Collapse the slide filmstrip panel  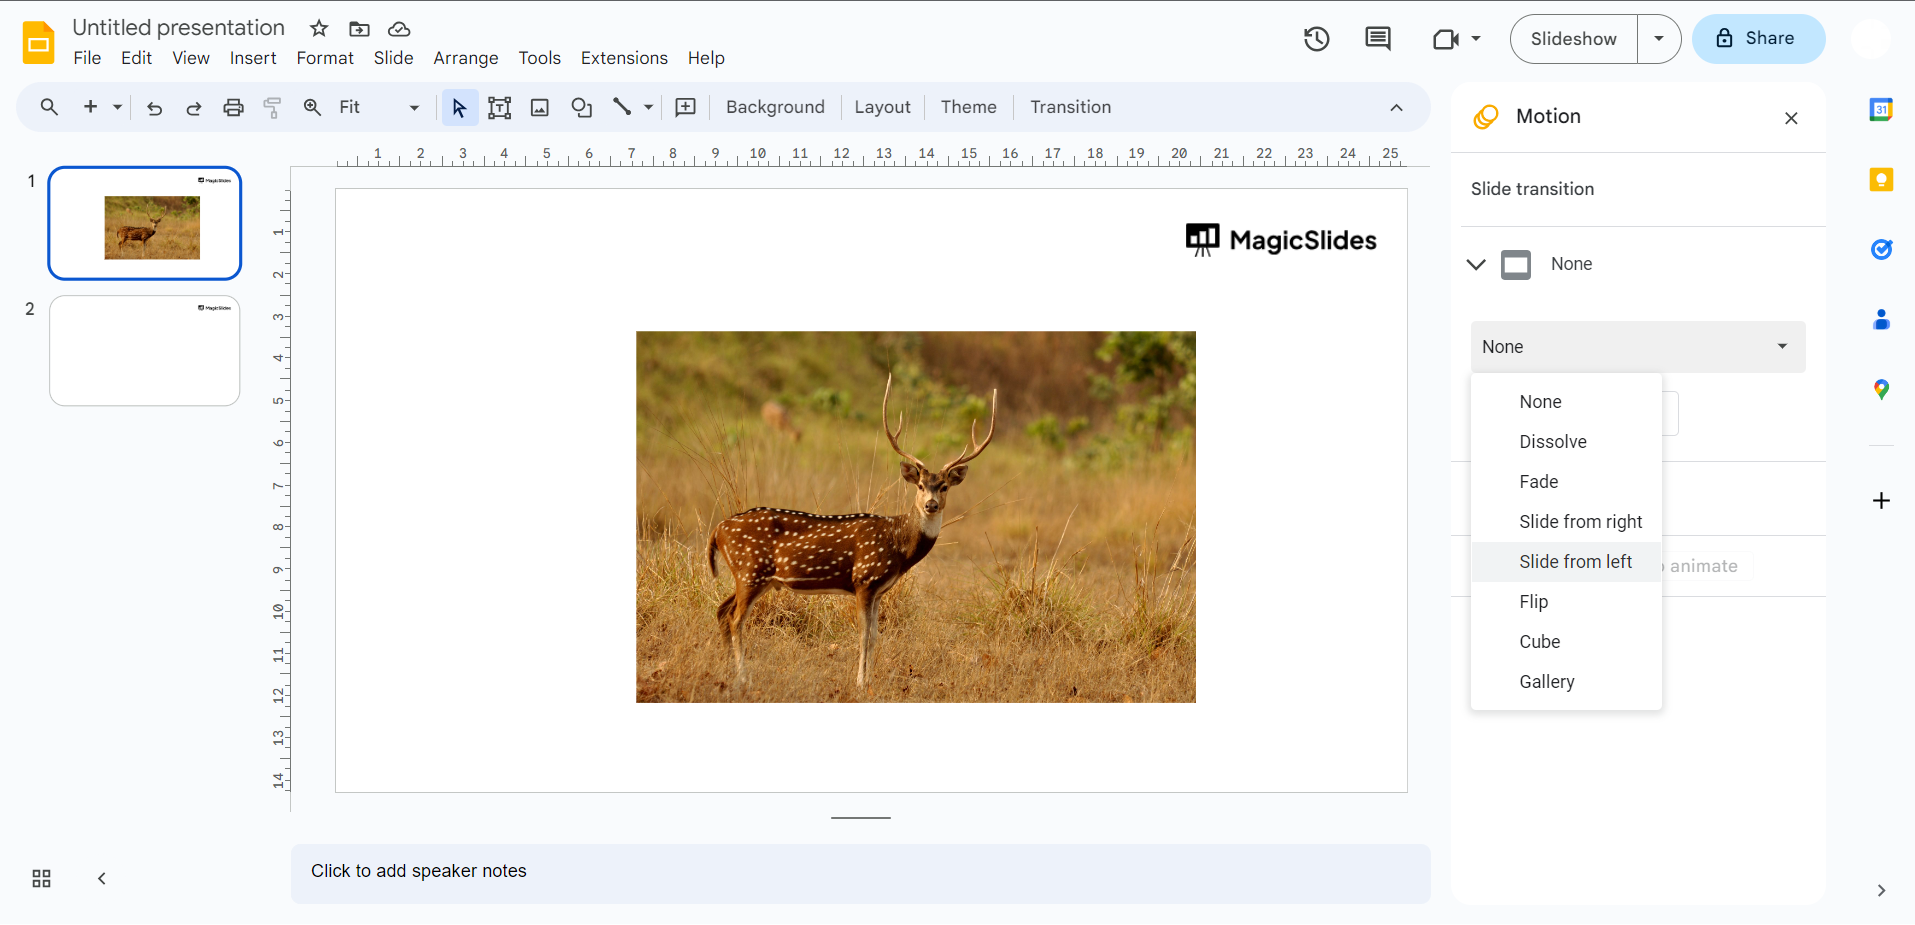coord(101,878)
